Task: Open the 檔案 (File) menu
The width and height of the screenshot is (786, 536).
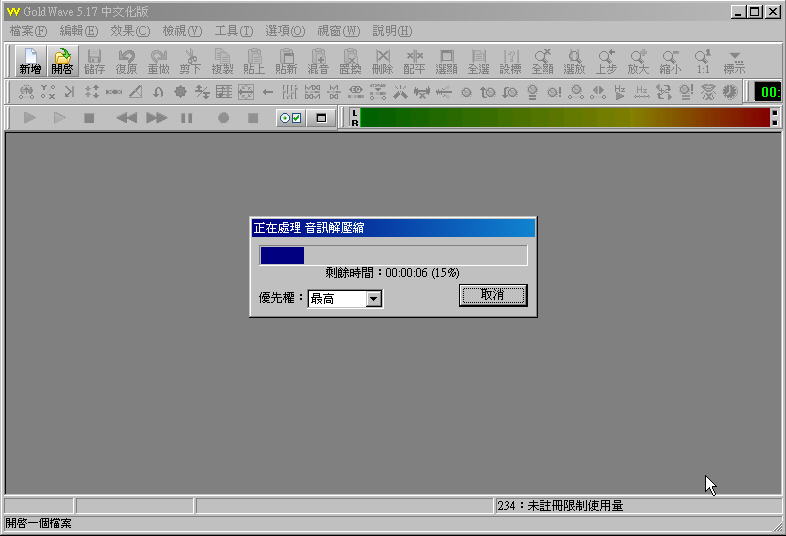Action: (x=28, y=31)
